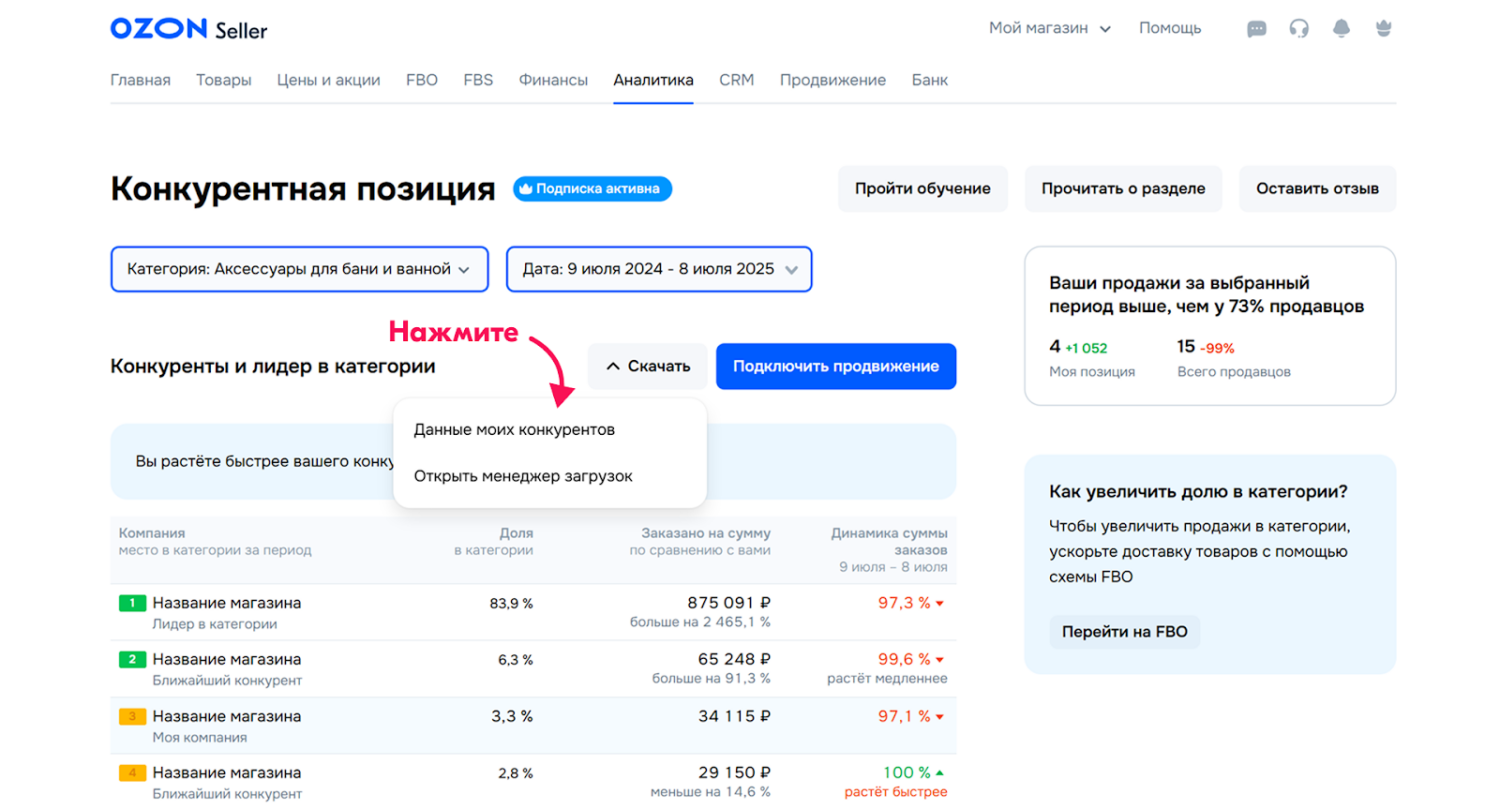
Task: Open the notifications bell icon
Action: pos(1341,29)
